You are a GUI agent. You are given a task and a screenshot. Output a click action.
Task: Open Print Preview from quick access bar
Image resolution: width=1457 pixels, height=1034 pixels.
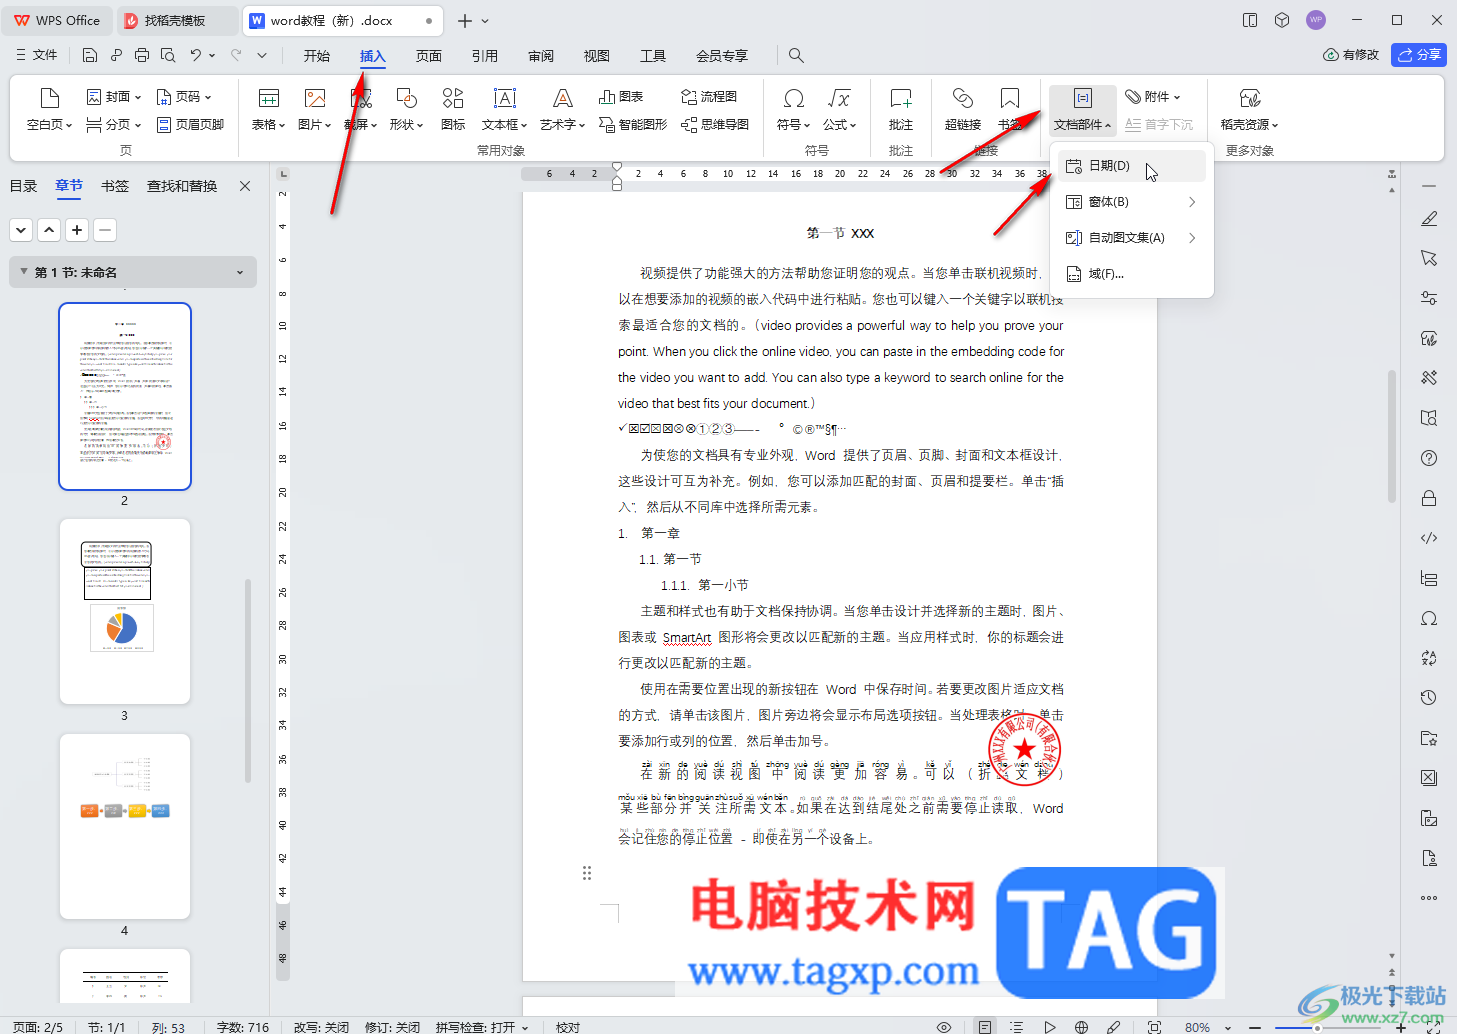click(168, 55)
